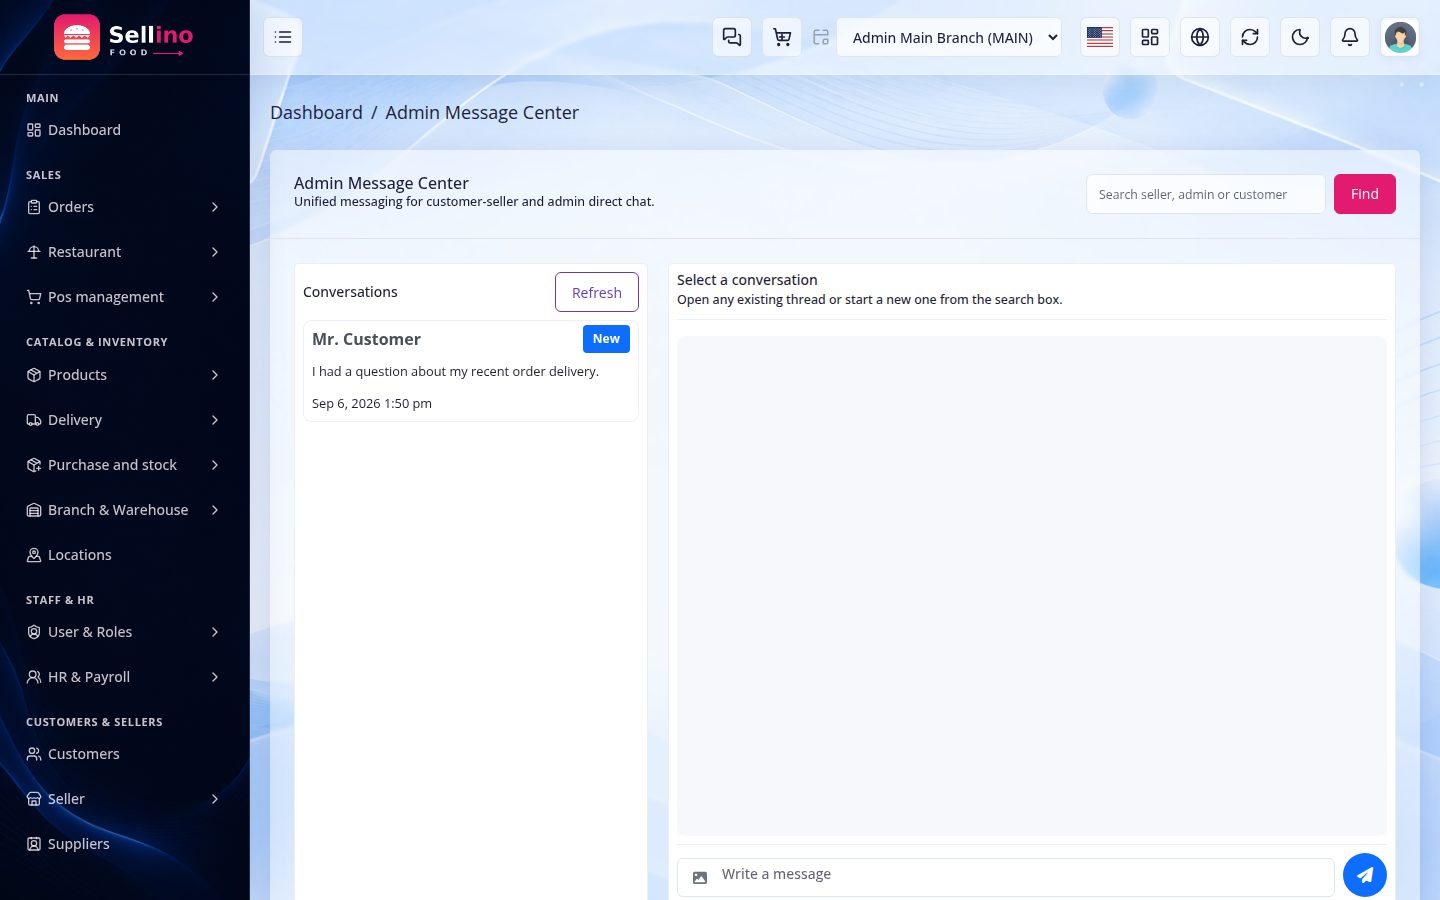The width and height of the screenshot is (1440, 900).
Task: Click the send message paper plane button
Action: click(x=1365, y=875)
